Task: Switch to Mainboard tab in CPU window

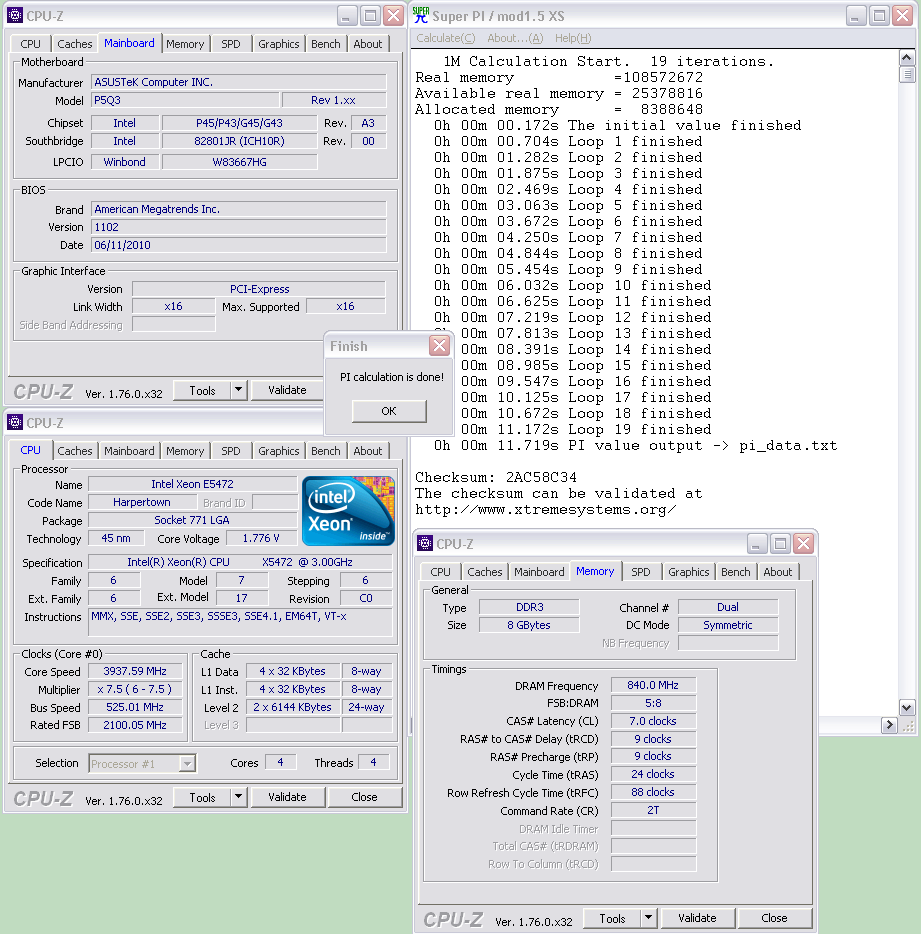Action: click(129, 450)
